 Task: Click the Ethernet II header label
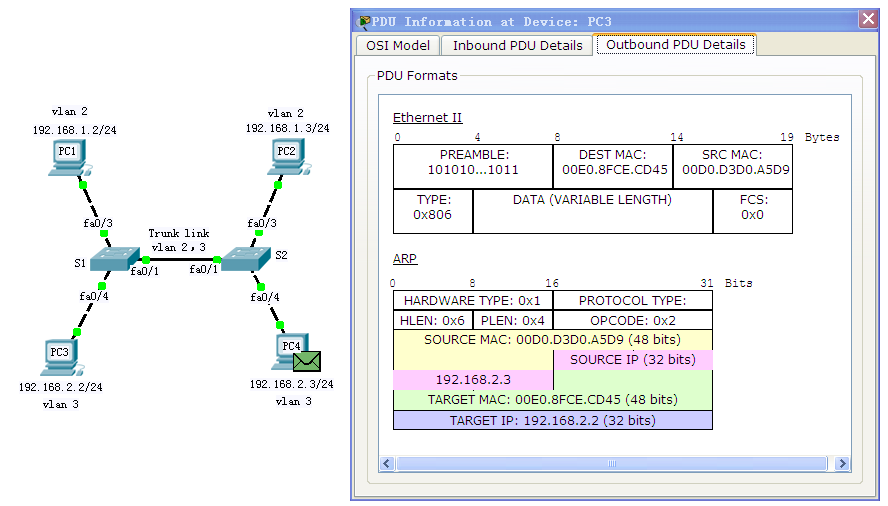pyautogui.click(x=427, y=118)
